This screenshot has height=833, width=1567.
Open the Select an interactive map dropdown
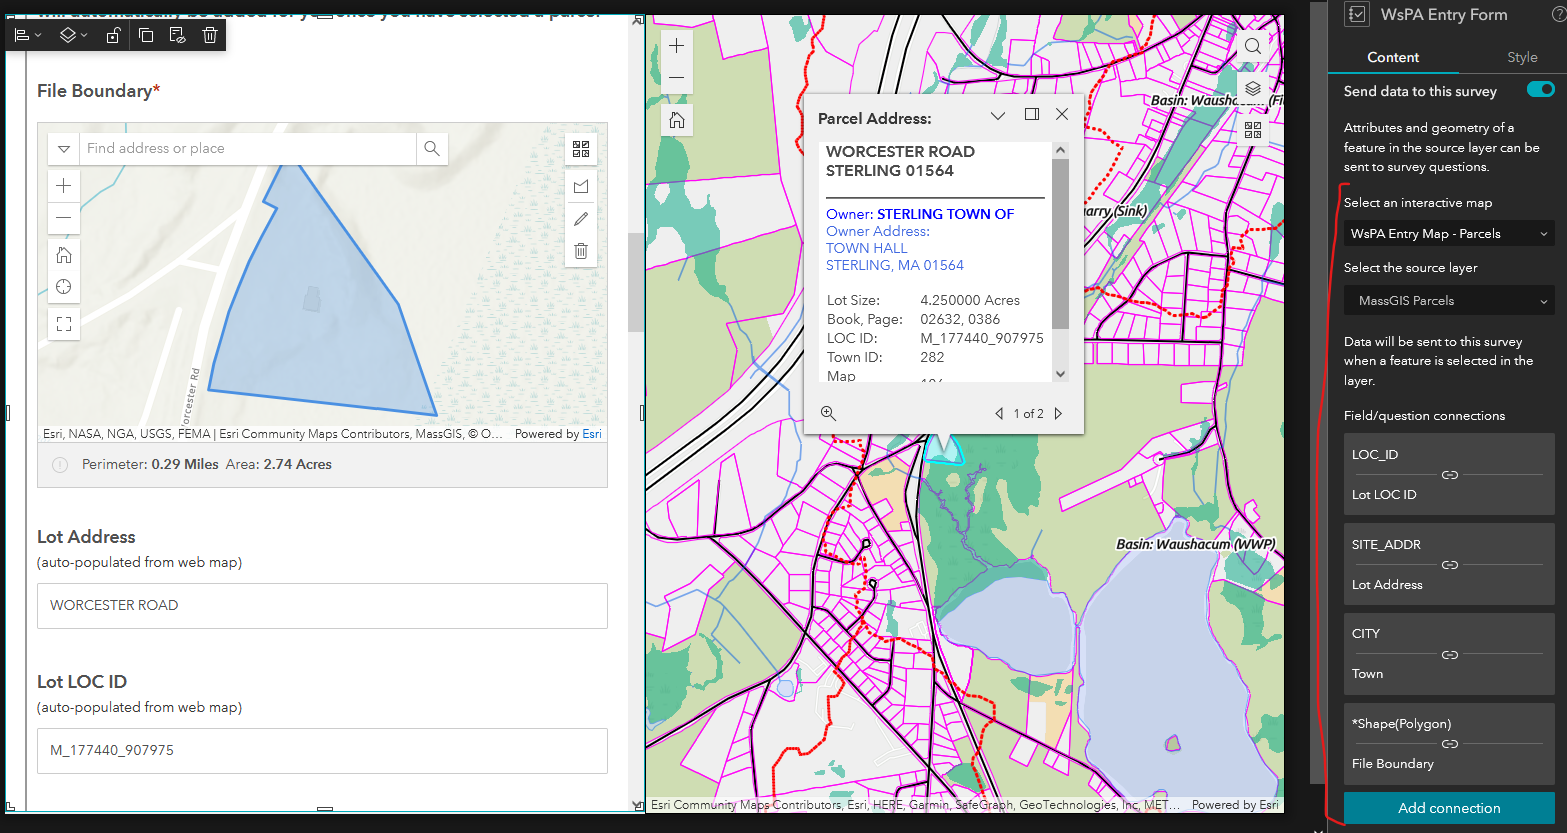1448,233
